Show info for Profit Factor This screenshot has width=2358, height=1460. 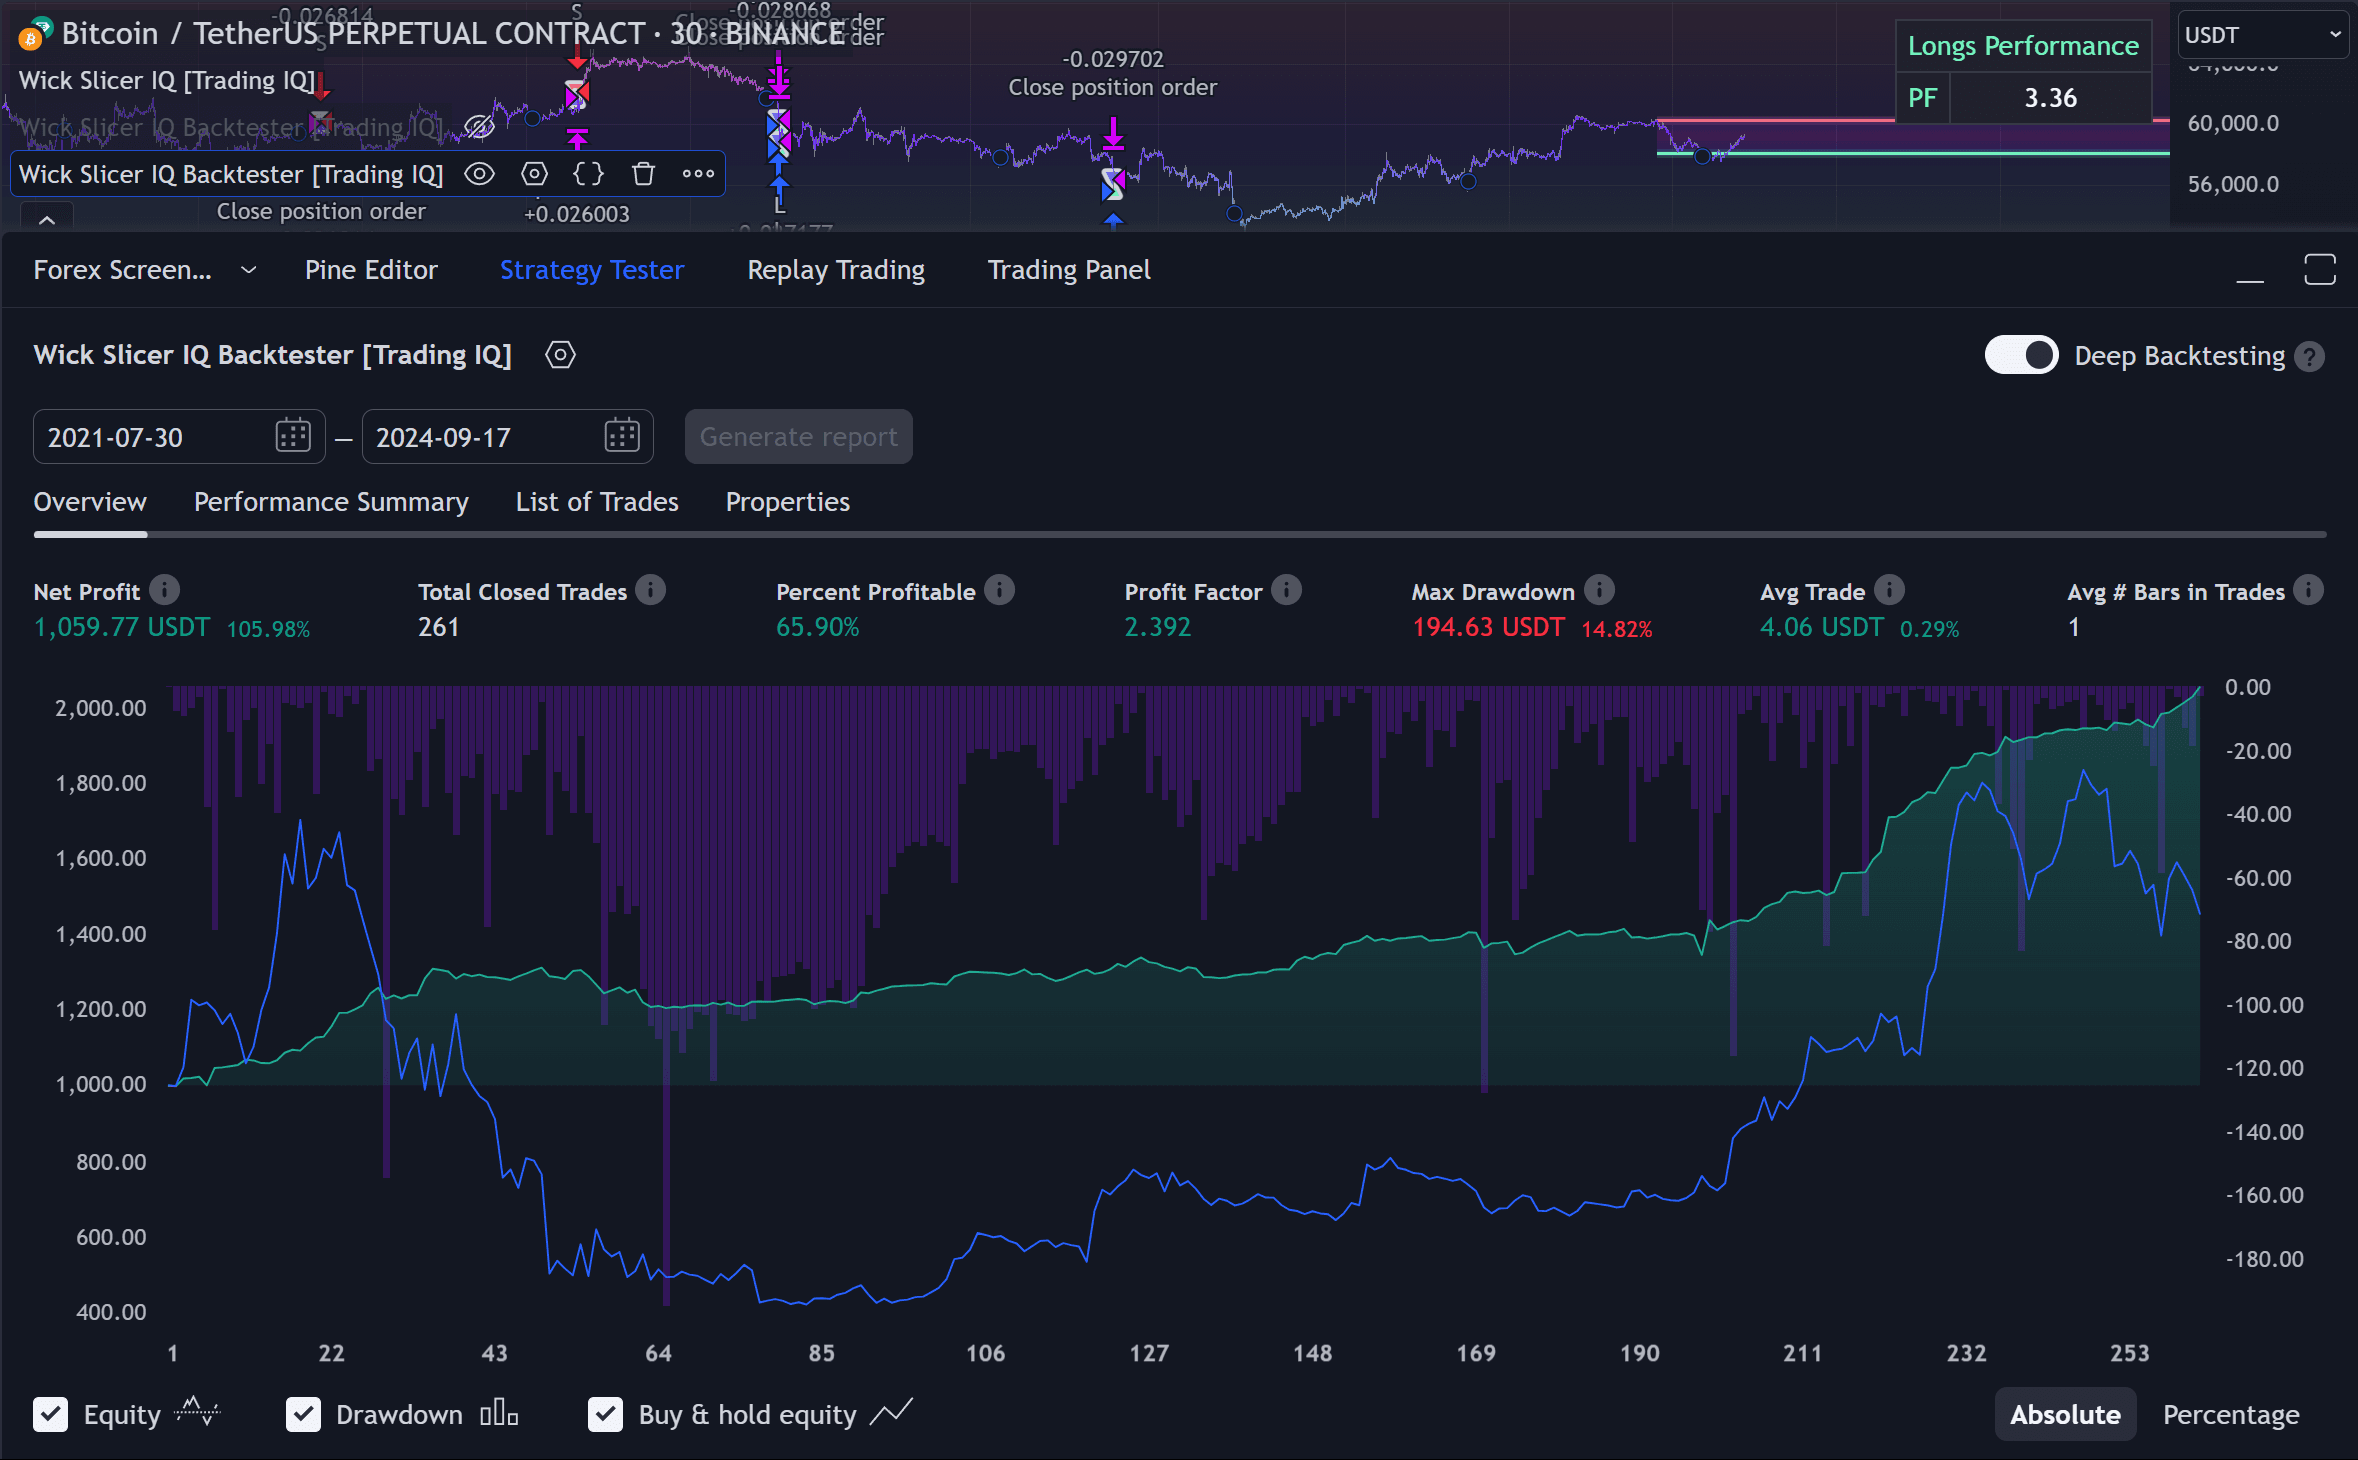[1287, 591]
